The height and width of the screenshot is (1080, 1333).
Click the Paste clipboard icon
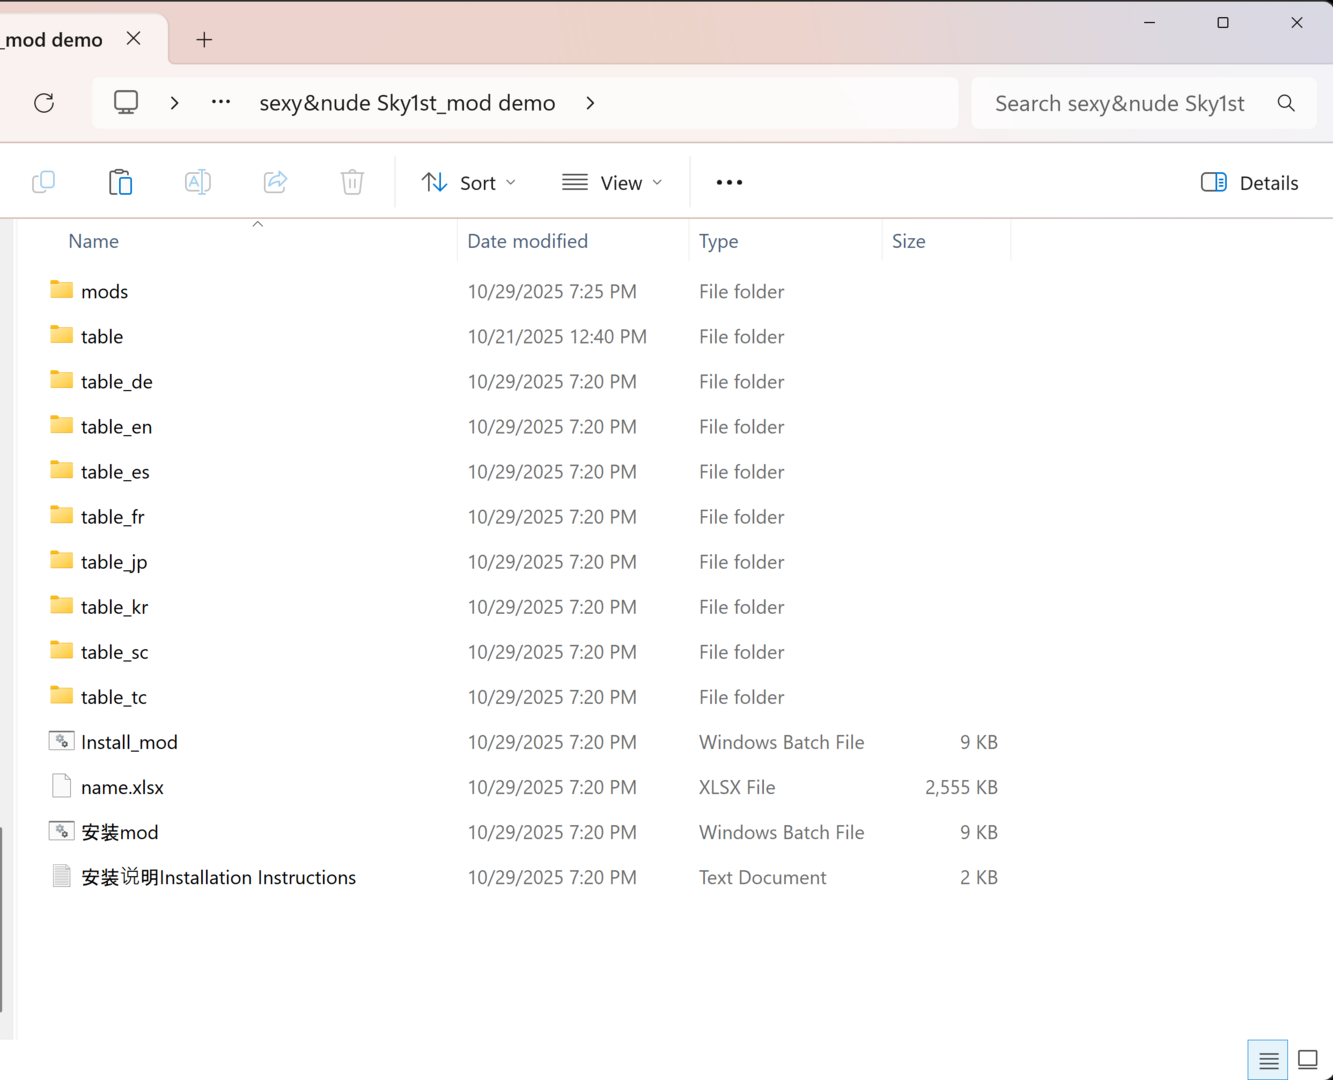(x=120, y=182)
